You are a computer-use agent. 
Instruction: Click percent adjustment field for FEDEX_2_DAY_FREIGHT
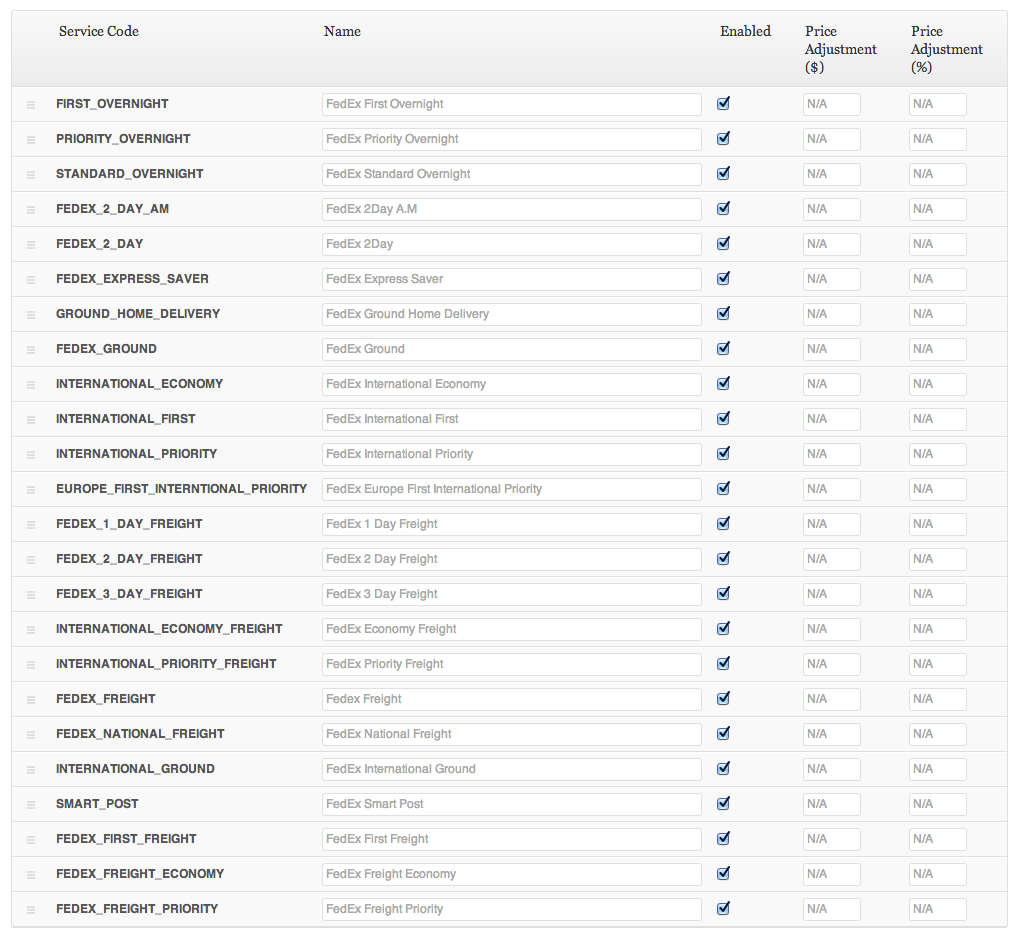tap(937, 559)
